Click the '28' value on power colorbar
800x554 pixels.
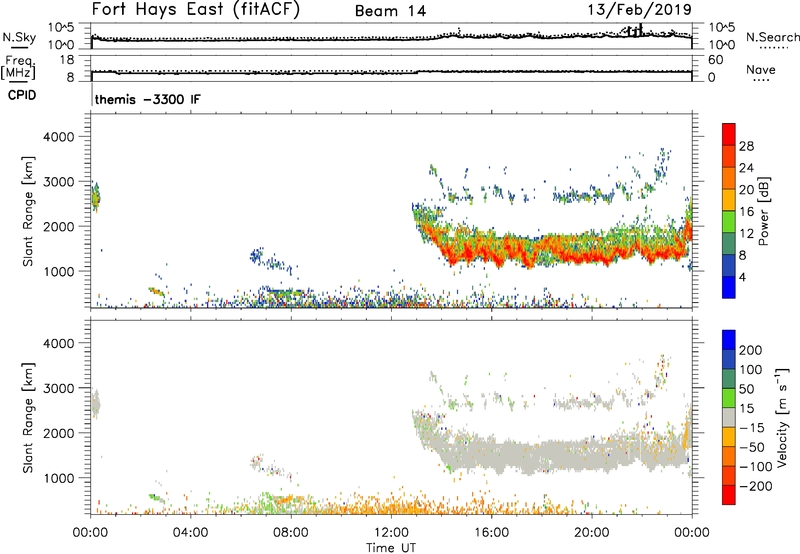click(x=746, y=146)
